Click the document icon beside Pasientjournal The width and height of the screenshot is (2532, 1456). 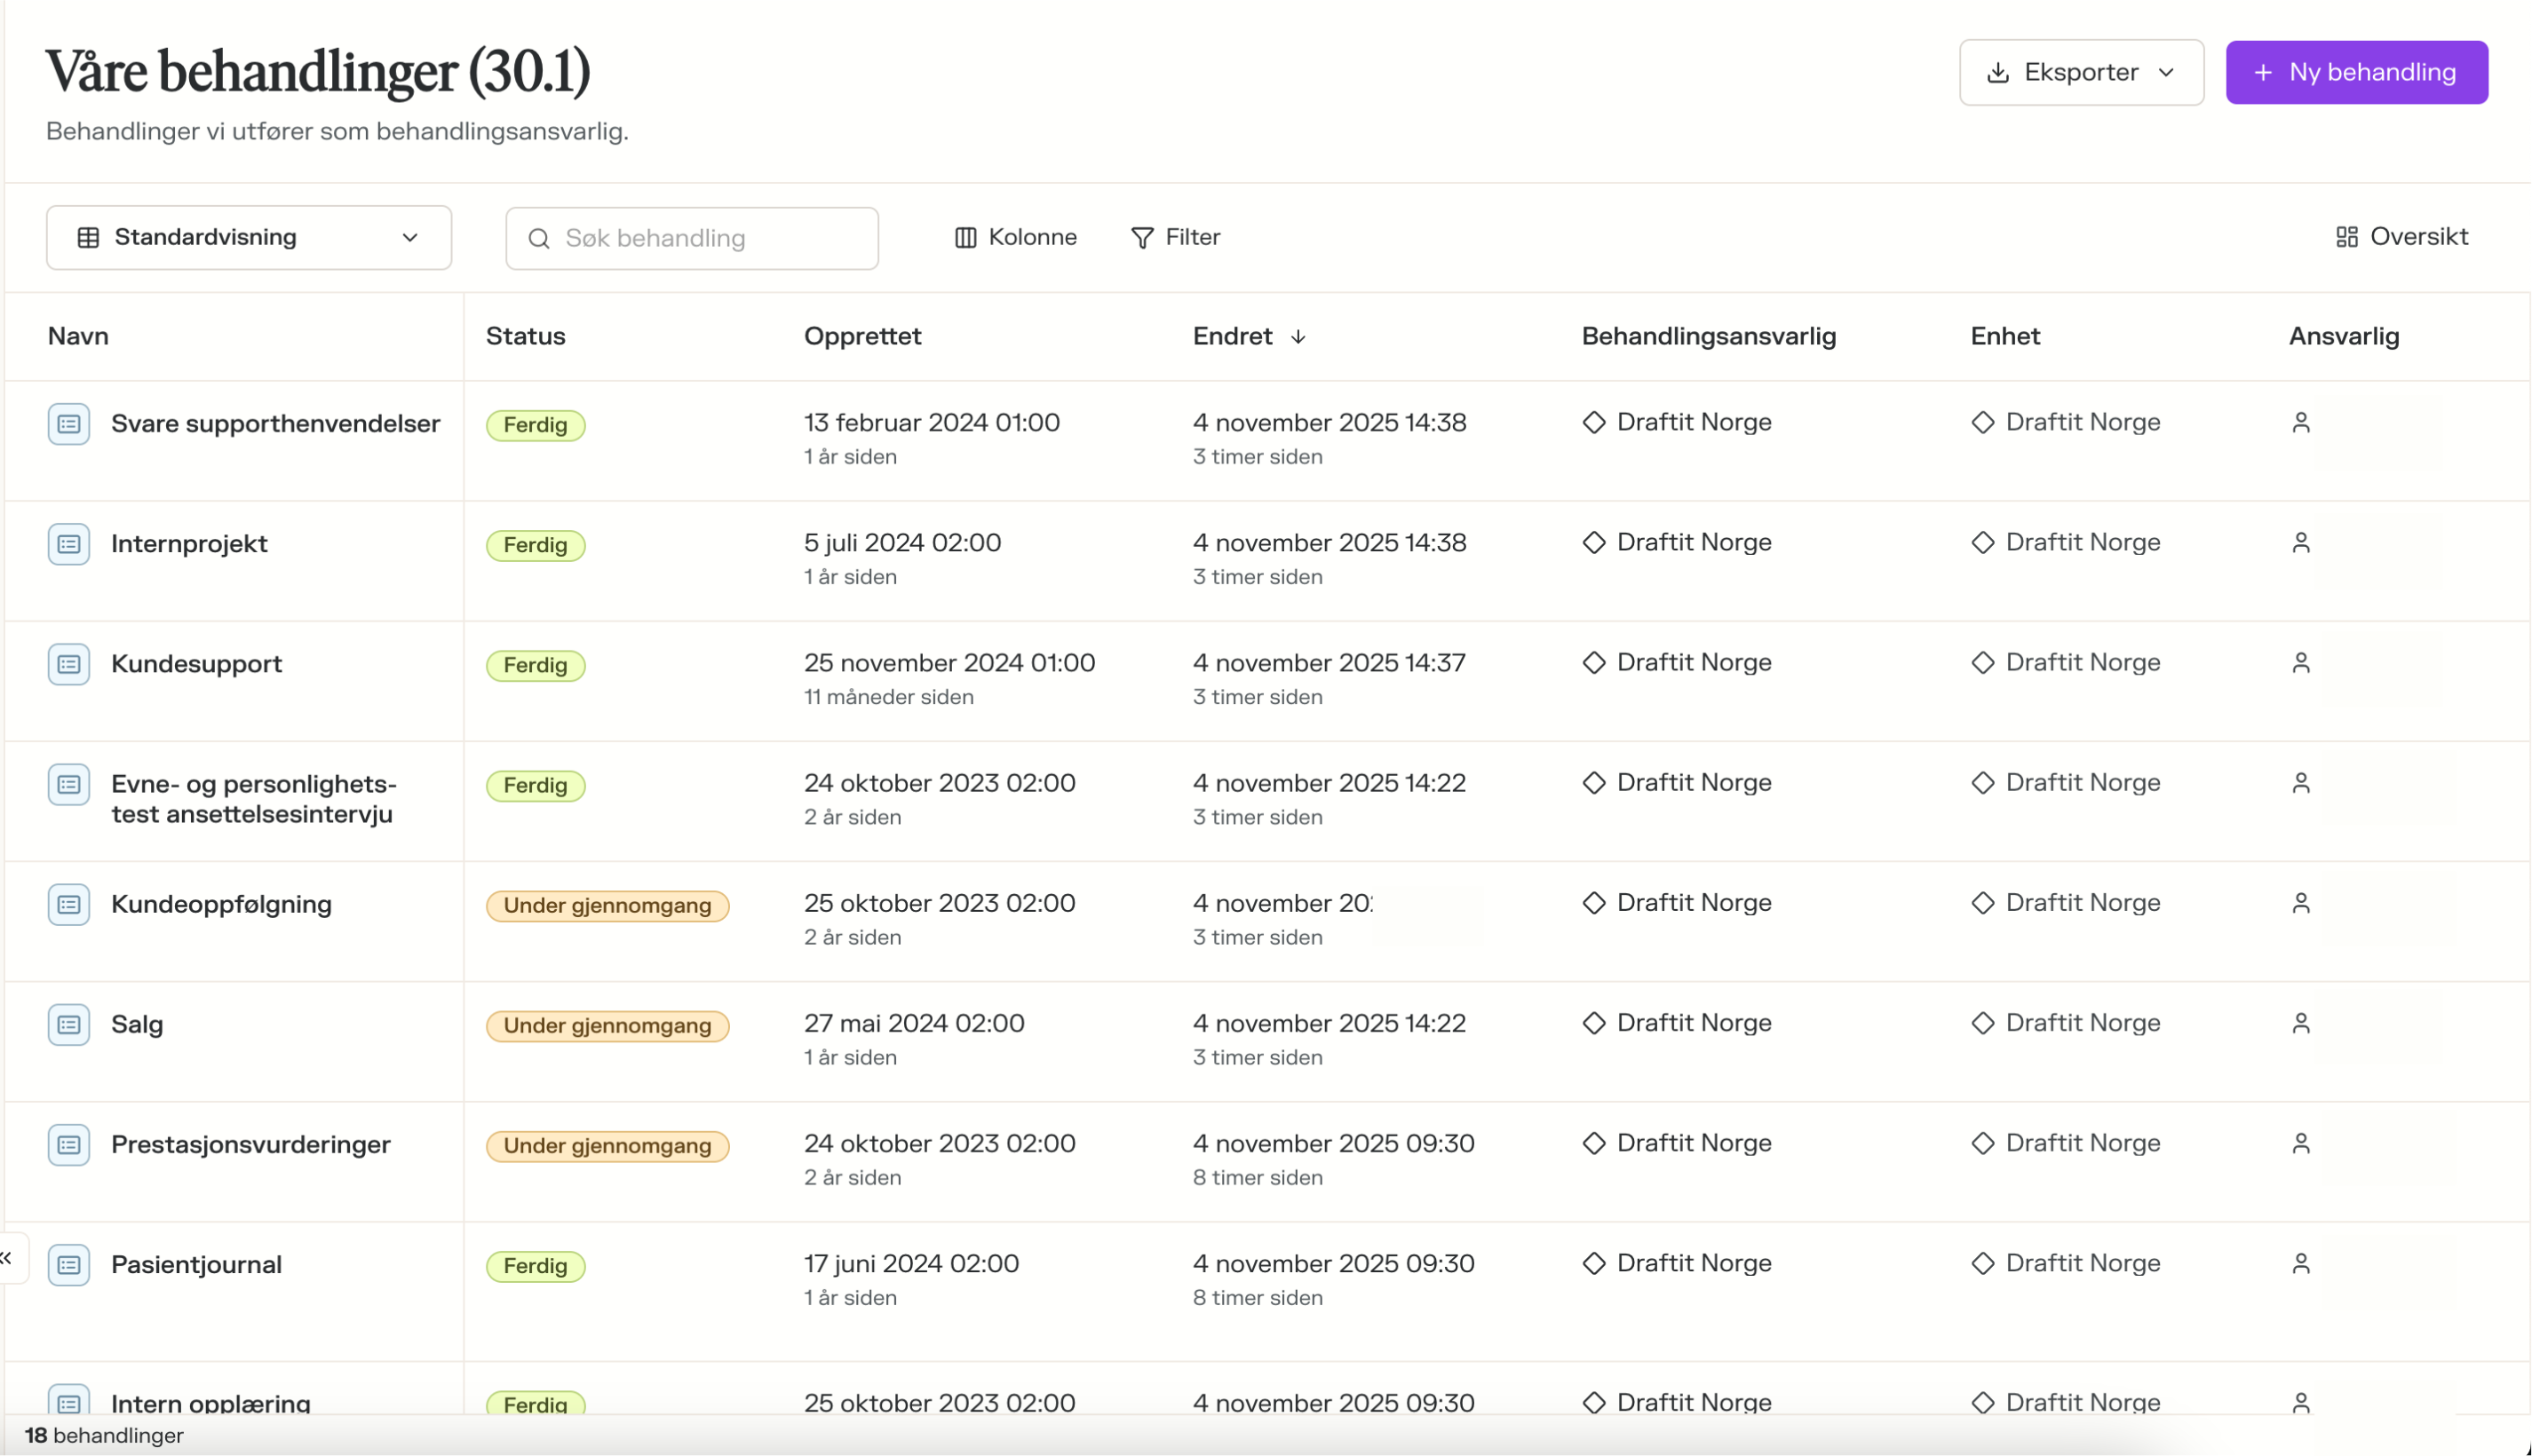pos(68,1265)
